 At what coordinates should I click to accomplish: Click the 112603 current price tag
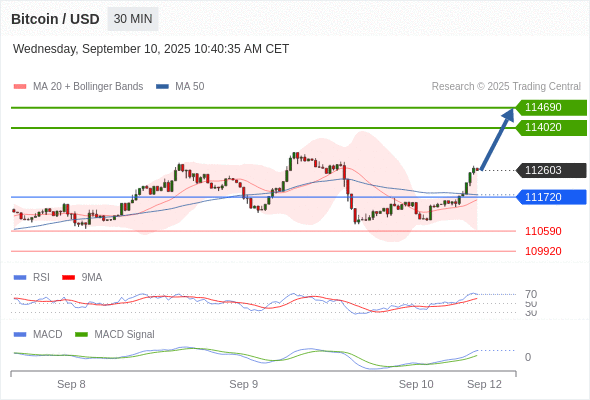(x=551, y=170)
